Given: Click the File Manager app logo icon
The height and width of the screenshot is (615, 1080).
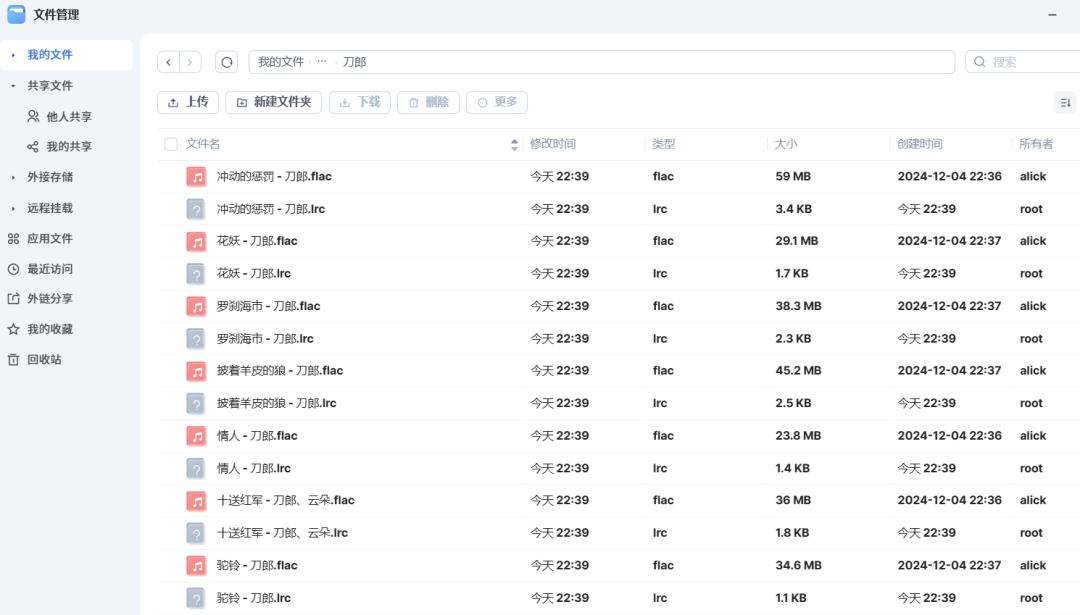Looking at the screenshot, I should tap(17, 14).
